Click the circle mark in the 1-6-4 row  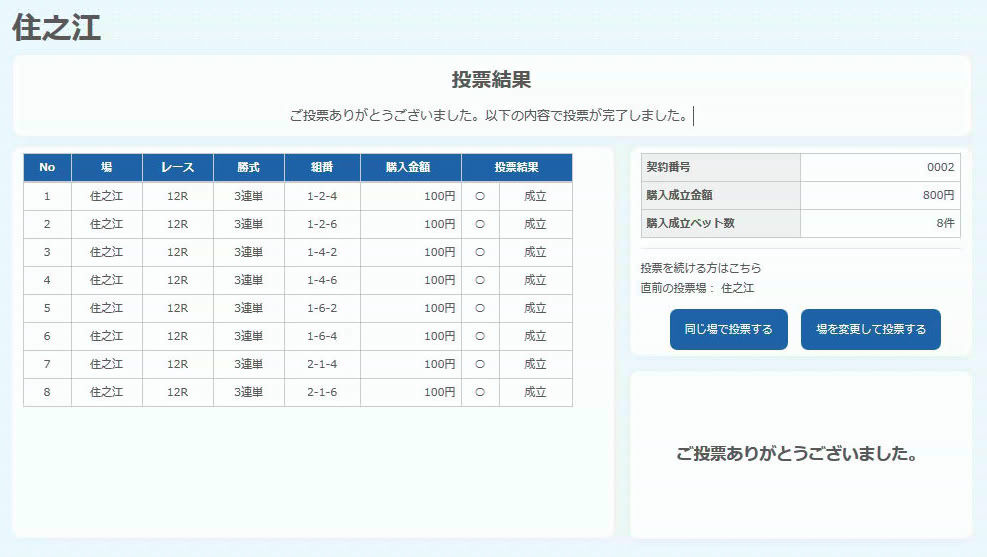point(480,336)
